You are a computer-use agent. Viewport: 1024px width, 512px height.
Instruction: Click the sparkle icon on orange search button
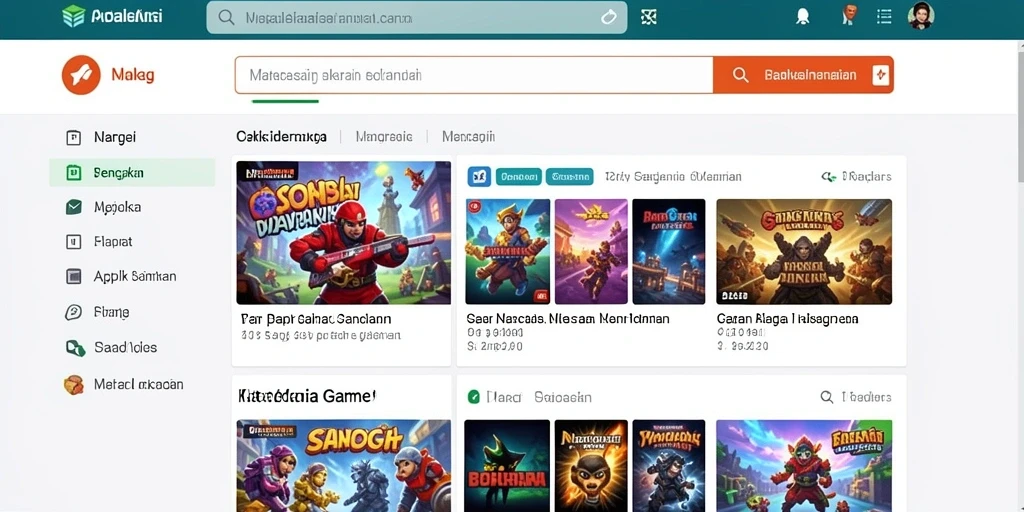coord(880,75)
